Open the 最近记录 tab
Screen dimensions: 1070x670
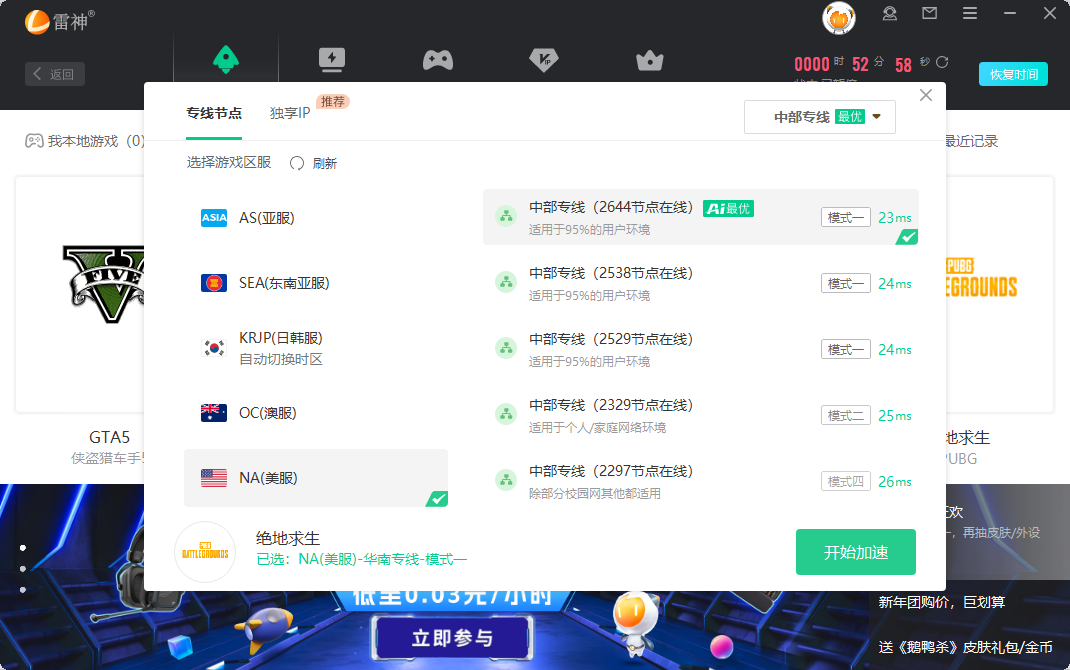click(971, 141)
